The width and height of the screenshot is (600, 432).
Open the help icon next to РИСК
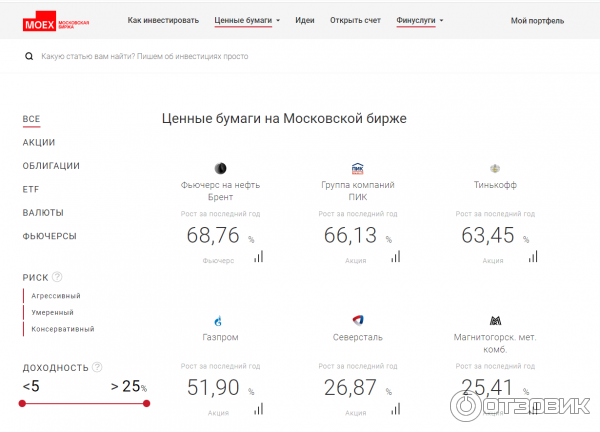click(x=57, y=277)
